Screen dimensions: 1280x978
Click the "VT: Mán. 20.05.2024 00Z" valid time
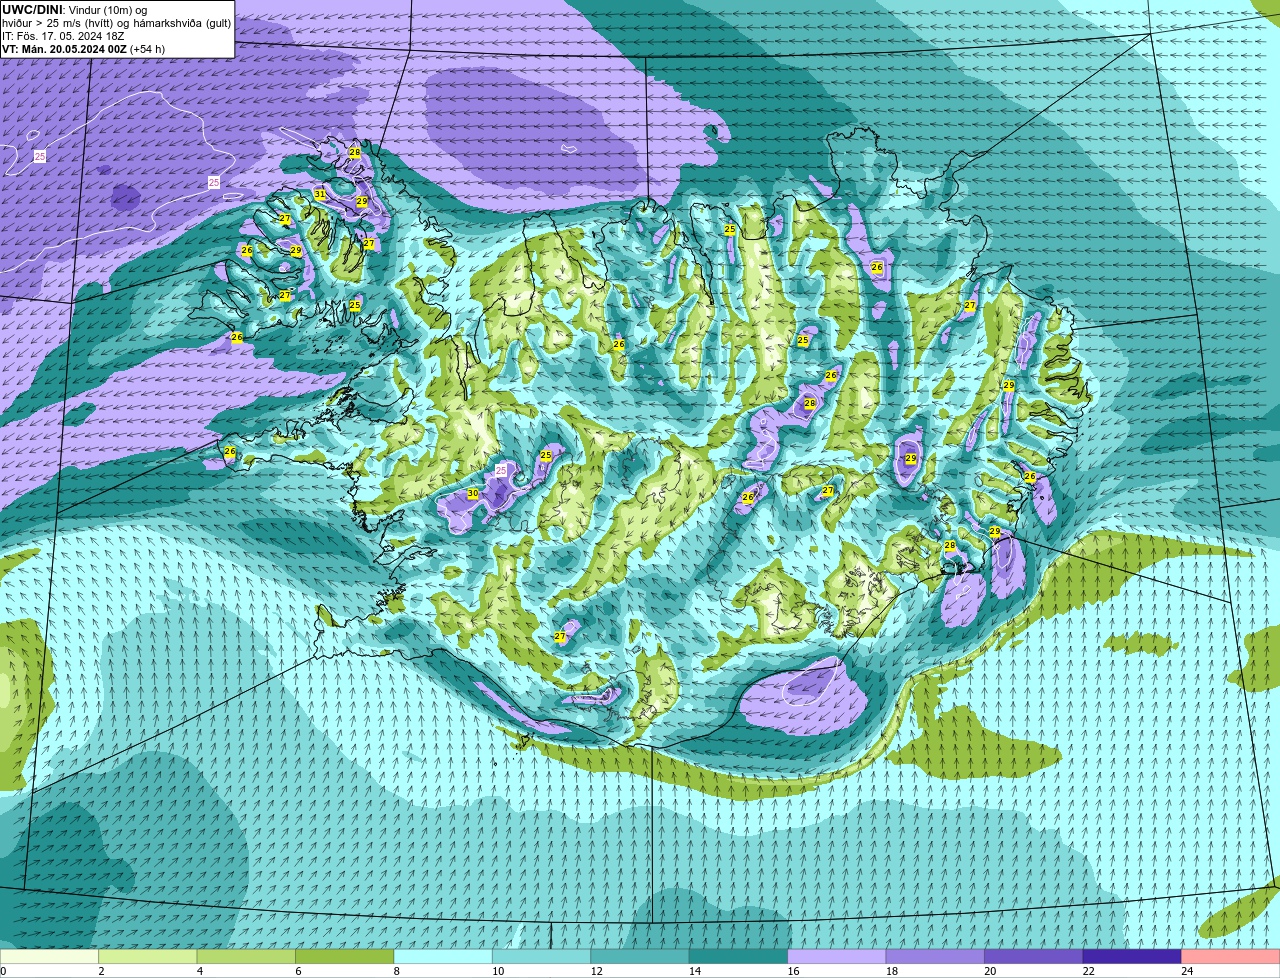(x=64, y=49)
